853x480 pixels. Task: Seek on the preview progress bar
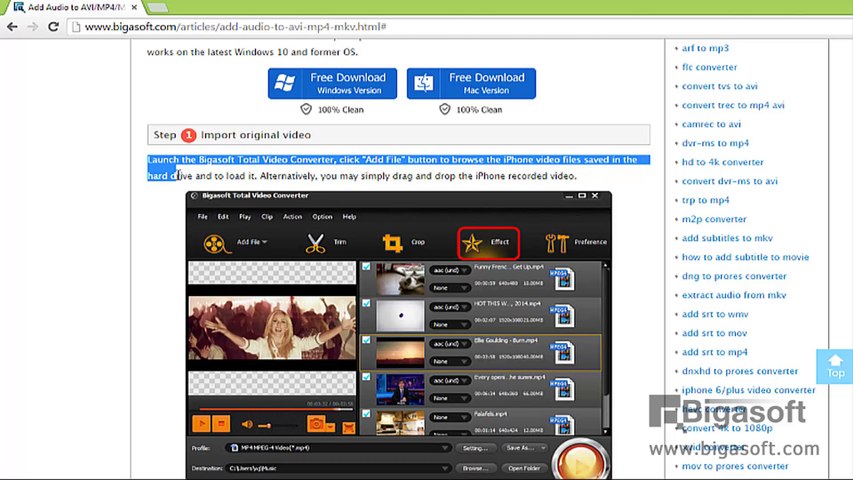coord(275,409)
